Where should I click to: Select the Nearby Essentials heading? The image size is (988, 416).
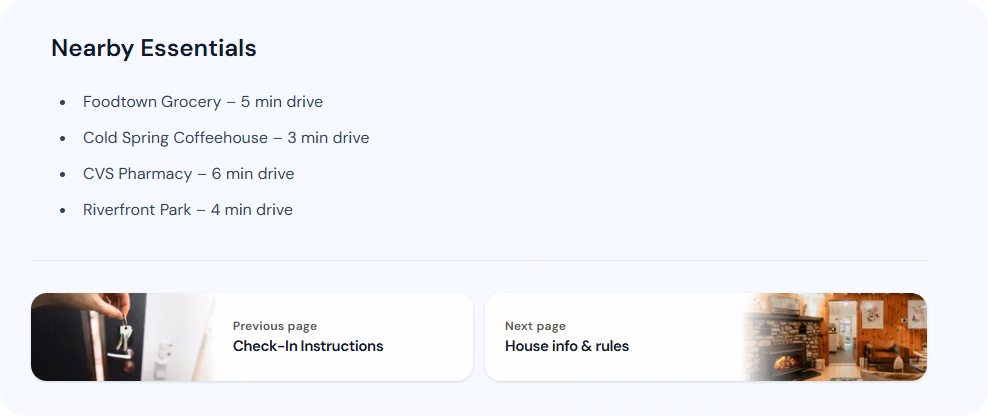[x=154, y=48]
